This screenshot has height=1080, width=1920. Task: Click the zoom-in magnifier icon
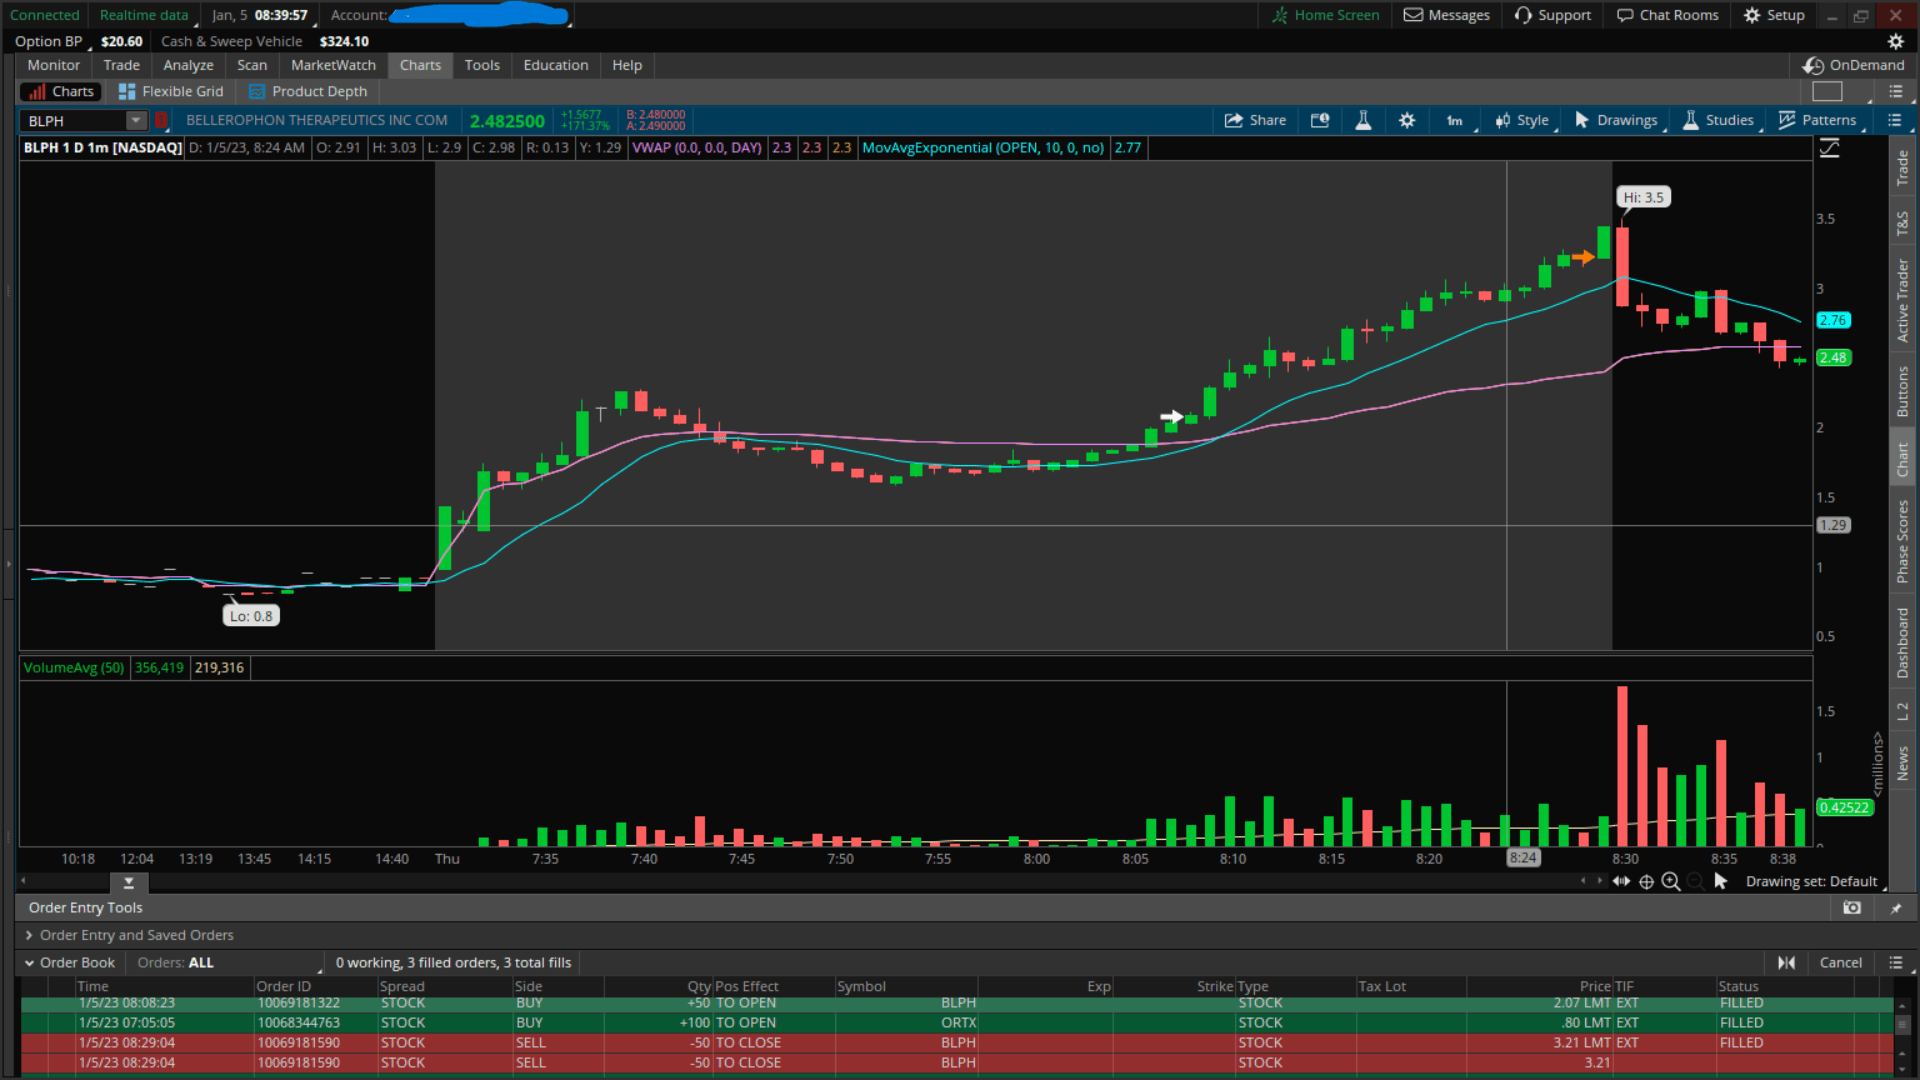point(1671,881)
